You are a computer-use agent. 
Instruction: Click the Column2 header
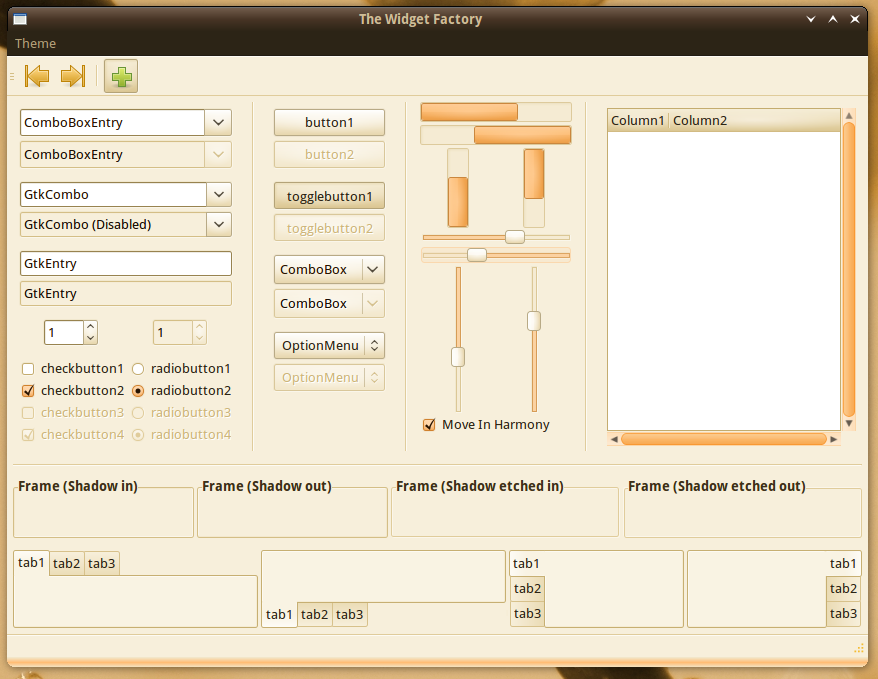[x=755, y=121]
